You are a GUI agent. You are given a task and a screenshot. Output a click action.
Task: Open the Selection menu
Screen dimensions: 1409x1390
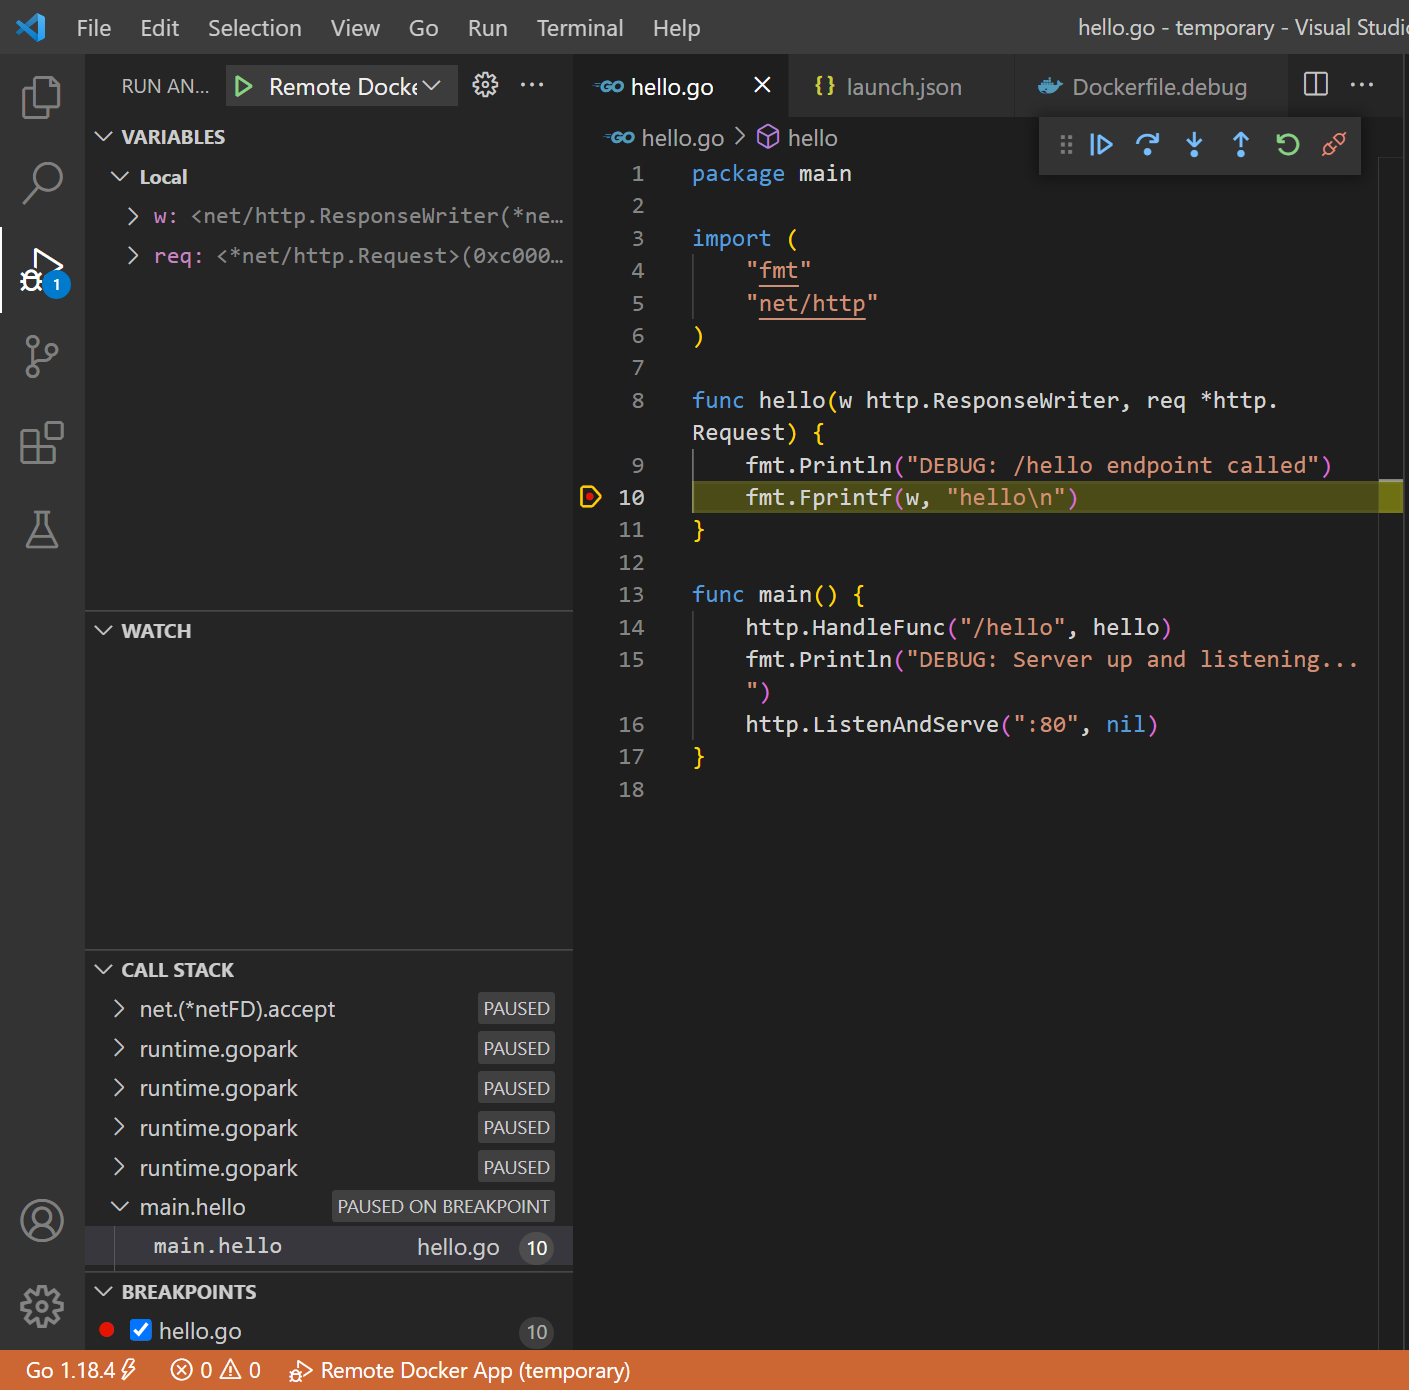[254, 28]
